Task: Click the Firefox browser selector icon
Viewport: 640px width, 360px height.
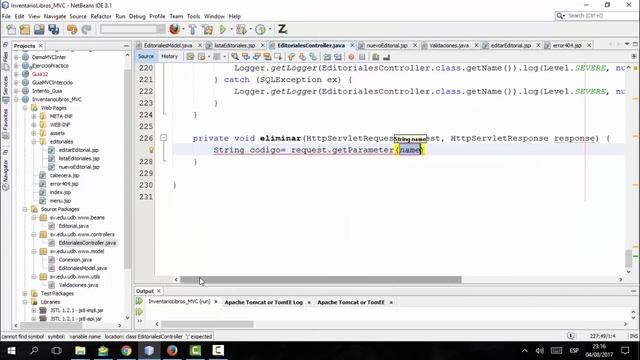Action: coord(174,29)
